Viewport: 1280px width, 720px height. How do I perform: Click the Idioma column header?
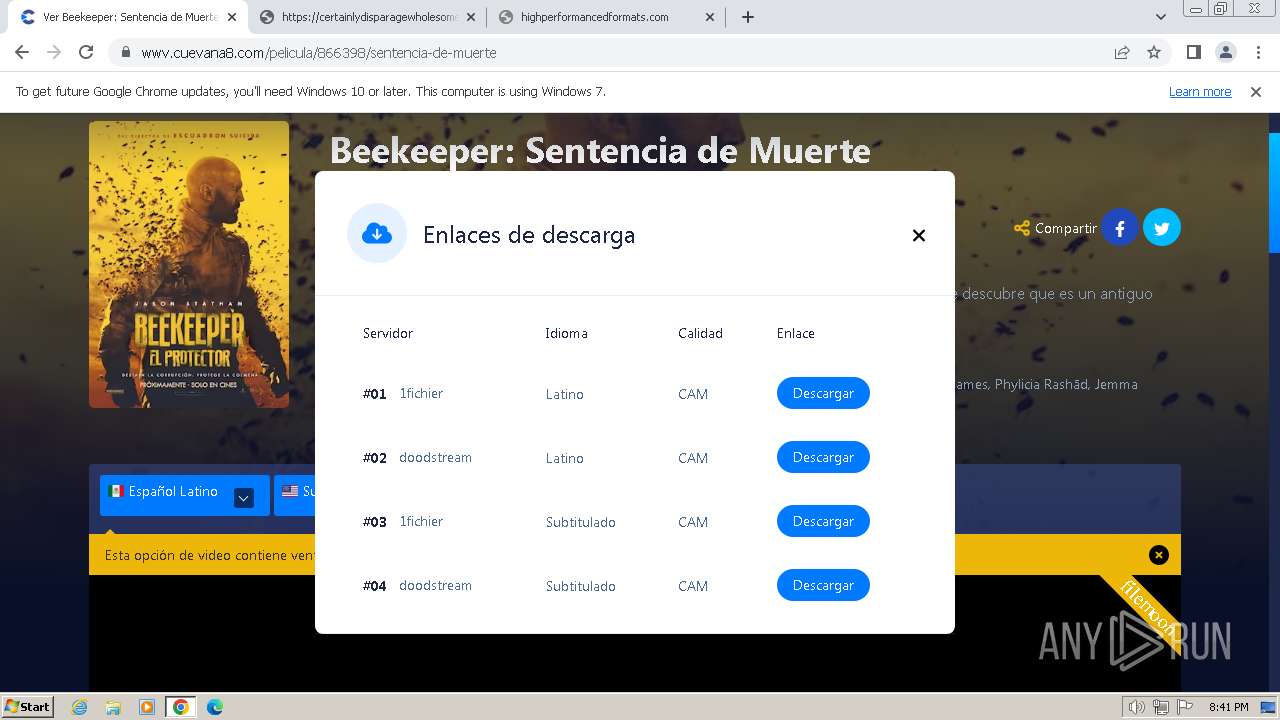566,333
